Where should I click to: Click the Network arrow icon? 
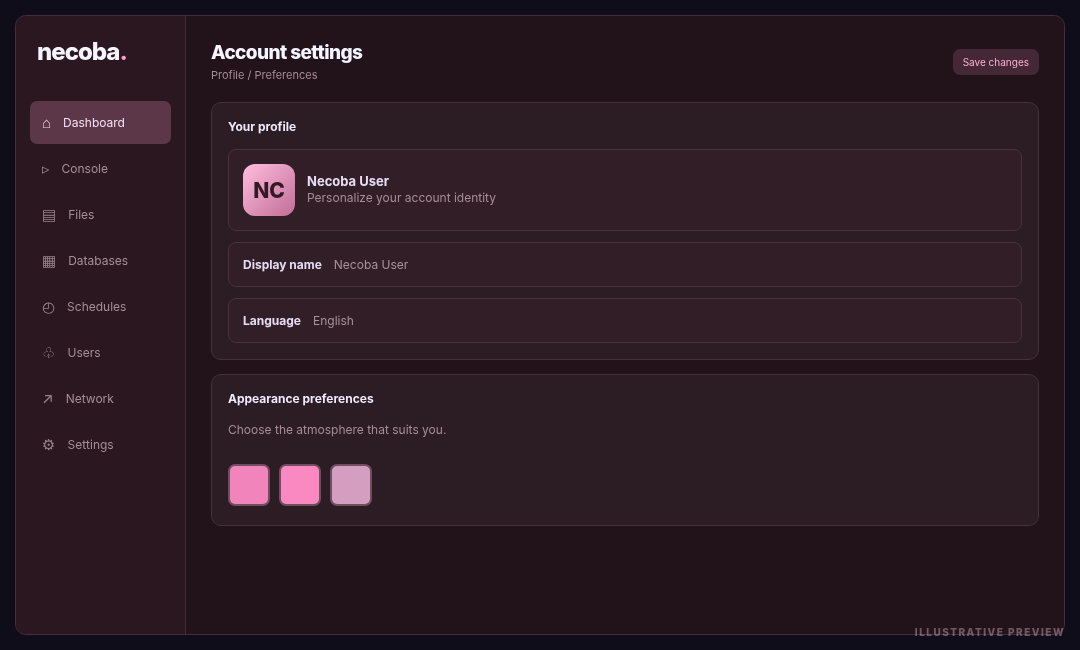point(48,399)
